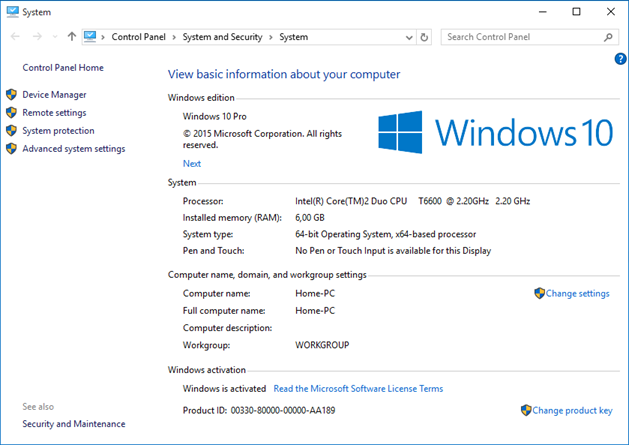Click the Forward navigation arrow
Image resolution: width=629 pixels, height=445 pixels.
tap(37, 37)
